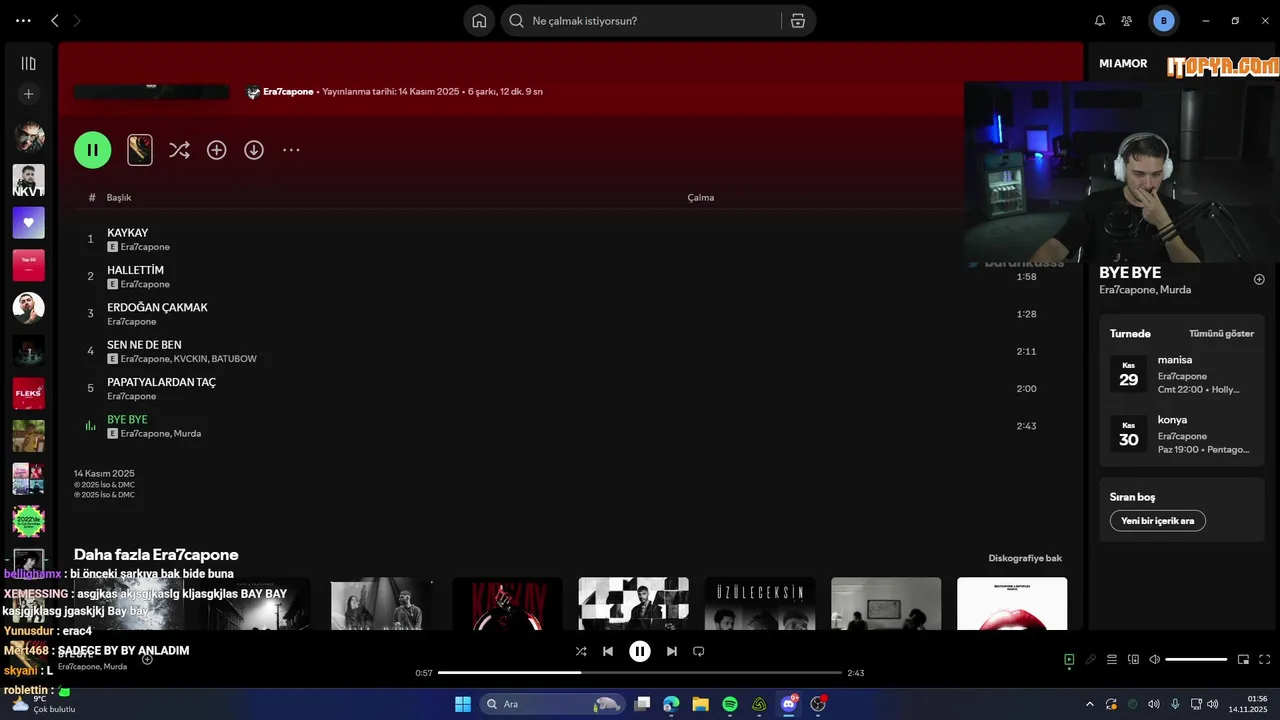Mute using the player speaker icon
1280x720 pixels.
click(x=1154, y=660)
